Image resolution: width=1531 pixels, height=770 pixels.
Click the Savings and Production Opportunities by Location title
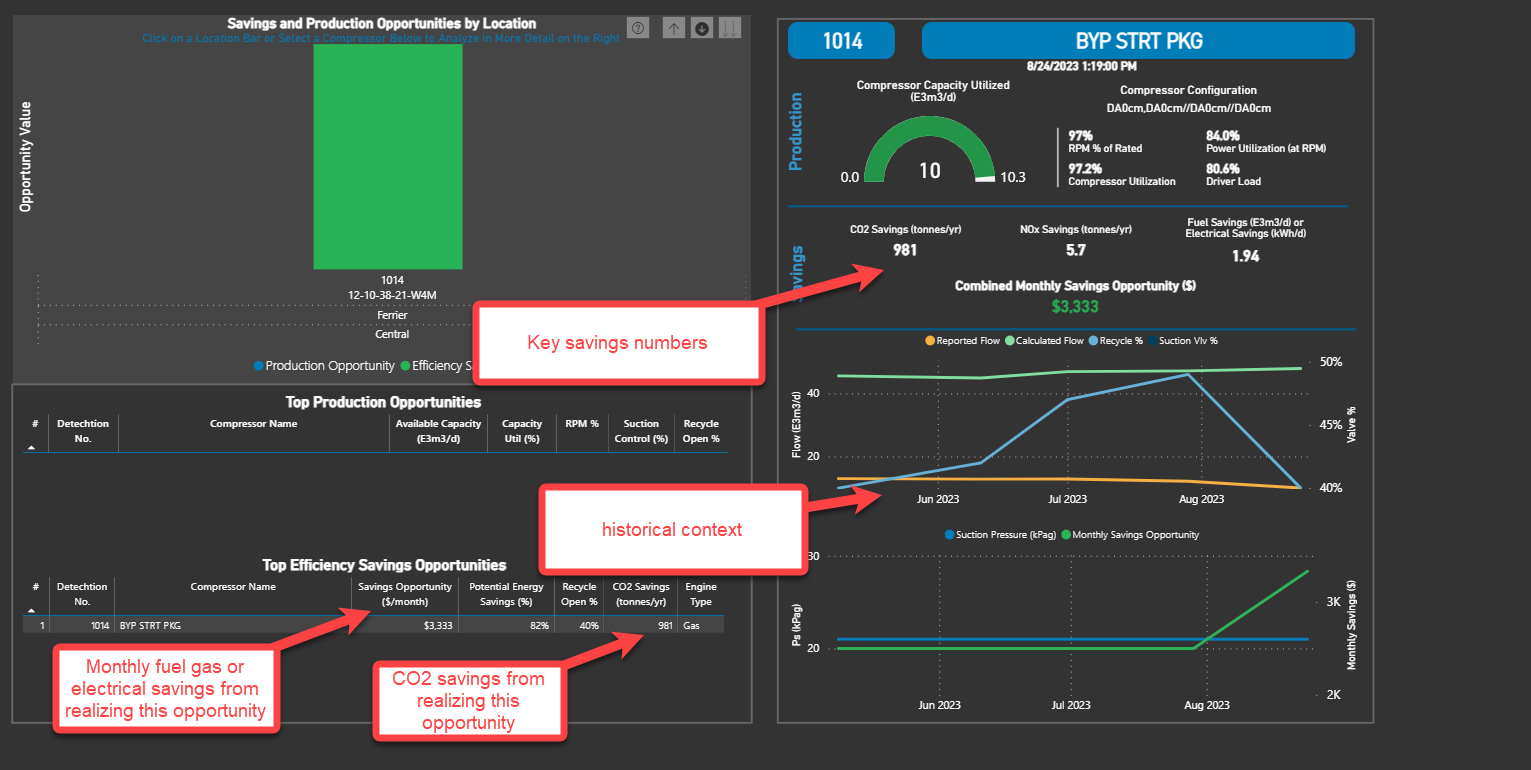[x=382, y=23]
